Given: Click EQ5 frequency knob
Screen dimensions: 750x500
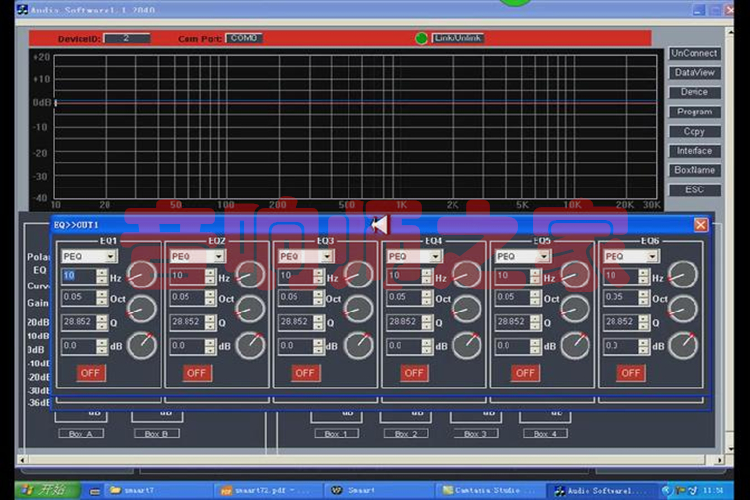Looking at the screenshot, I should (575, 275).
